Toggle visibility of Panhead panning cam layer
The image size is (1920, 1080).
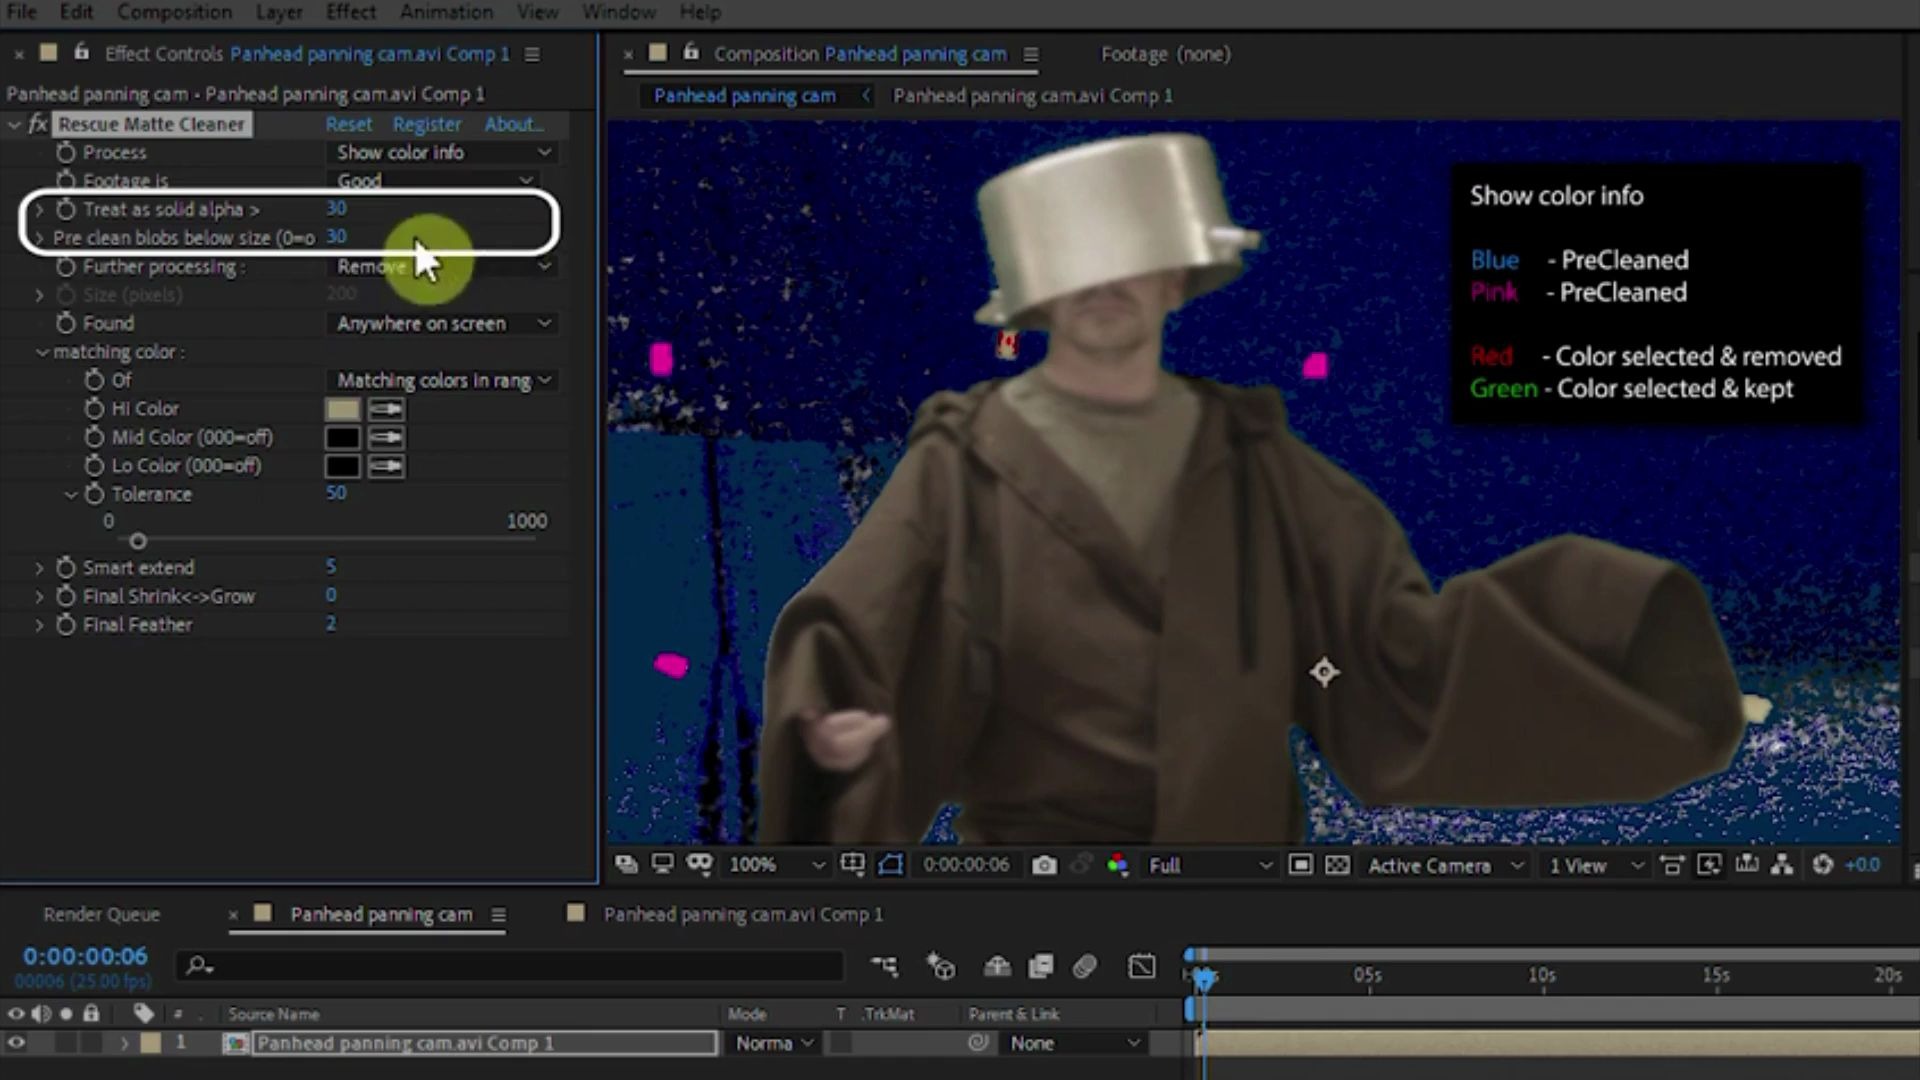click(x=16, y=1043)
